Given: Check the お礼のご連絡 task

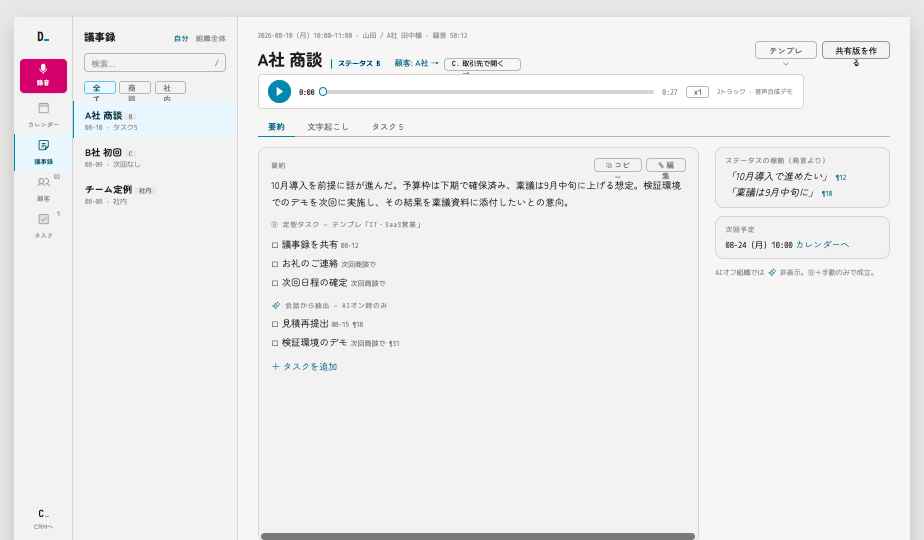Looking at the screenshot, I should point(275,264).
